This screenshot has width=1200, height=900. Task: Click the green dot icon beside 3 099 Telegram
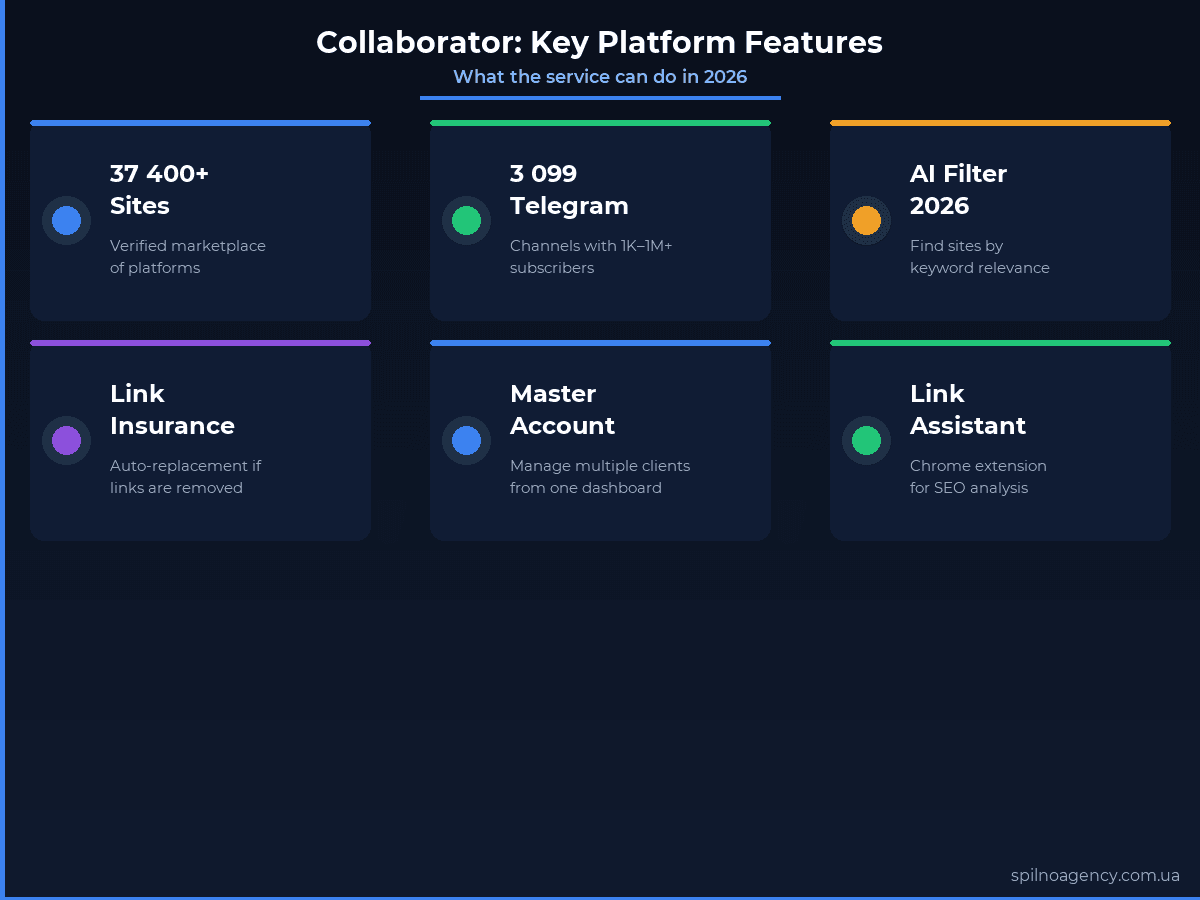coord(466,220)
